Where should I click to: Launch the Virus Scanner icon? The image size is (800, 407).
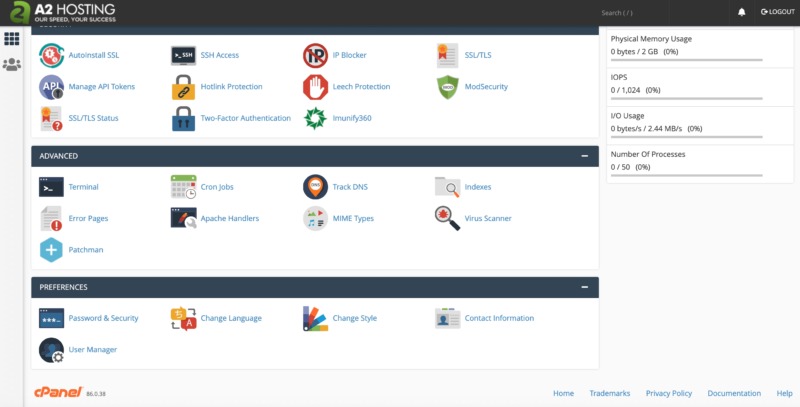(447, 218)
